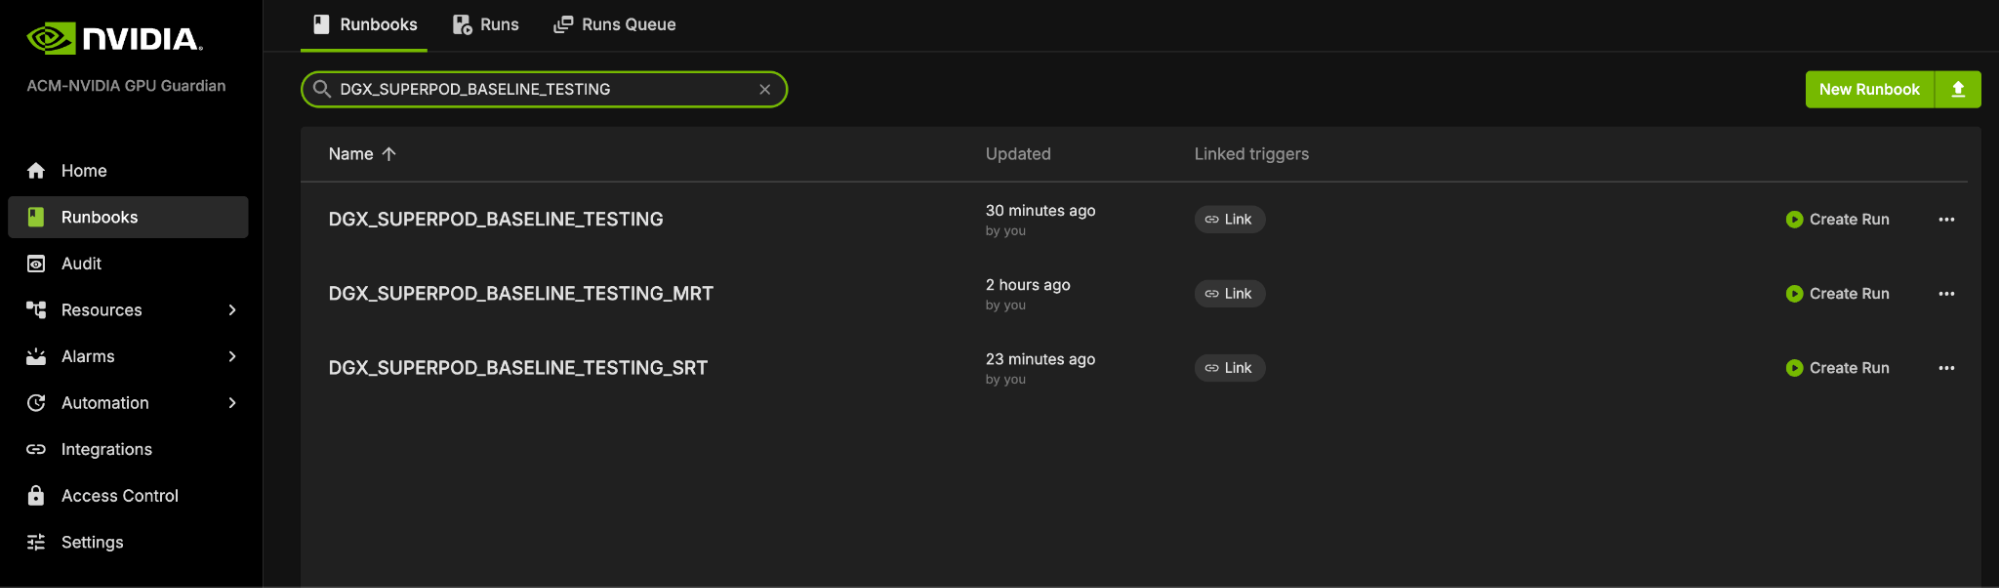Expand the Resources submenu
Viewport: 1999px width, 588px height.
[x=232, y=310]
